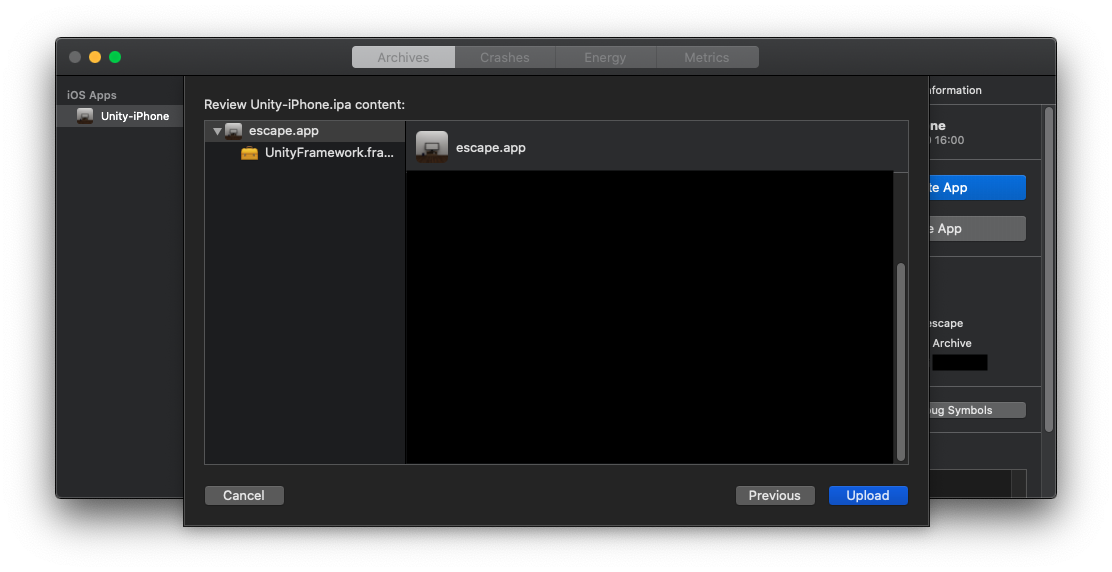
Task: Click the large escape.app icon in detail header
Action: coord(431,147)
